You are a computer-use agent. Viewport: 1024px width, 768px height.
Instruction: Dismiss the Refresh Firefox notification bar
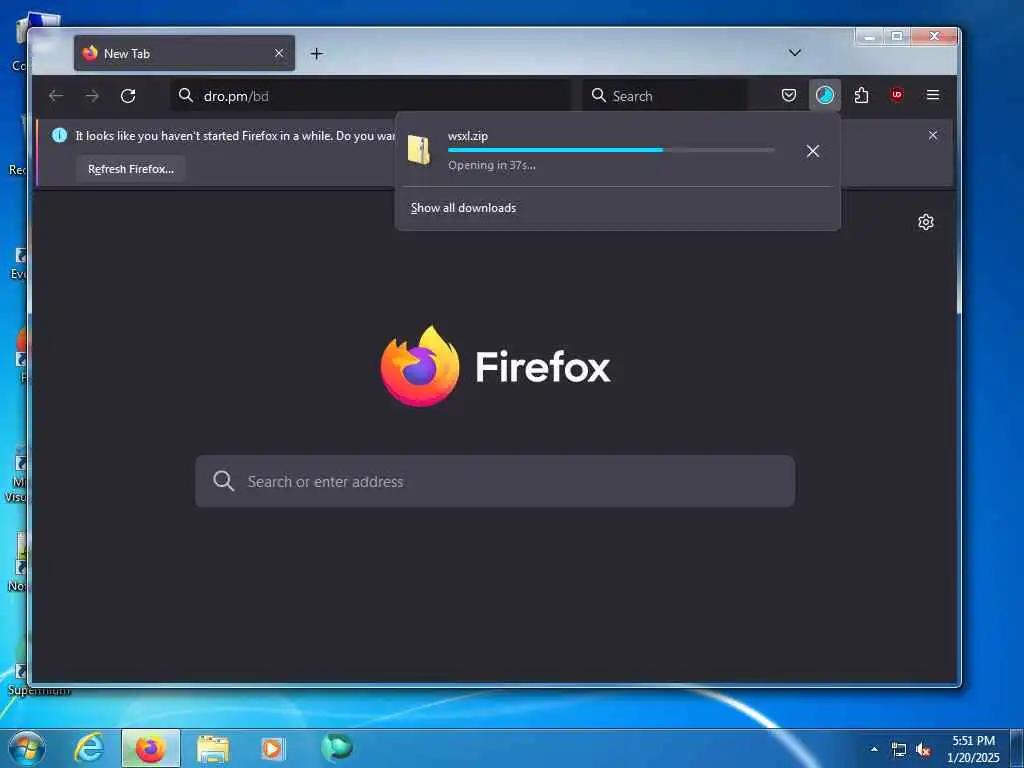(933, 135)
